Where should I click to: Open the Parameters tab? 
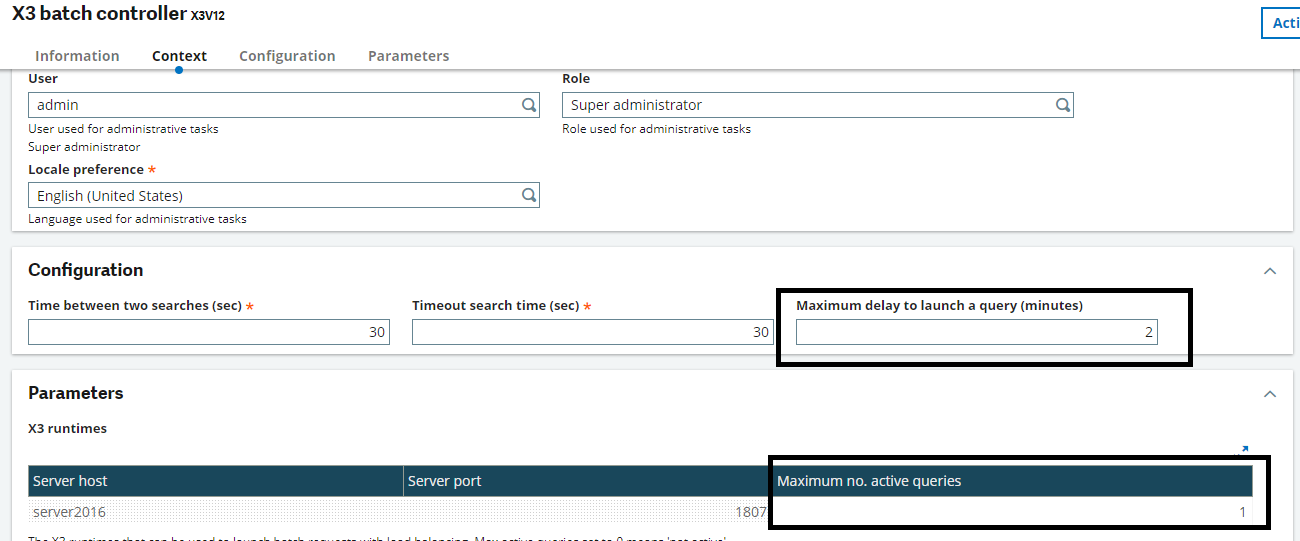point(408,56)
